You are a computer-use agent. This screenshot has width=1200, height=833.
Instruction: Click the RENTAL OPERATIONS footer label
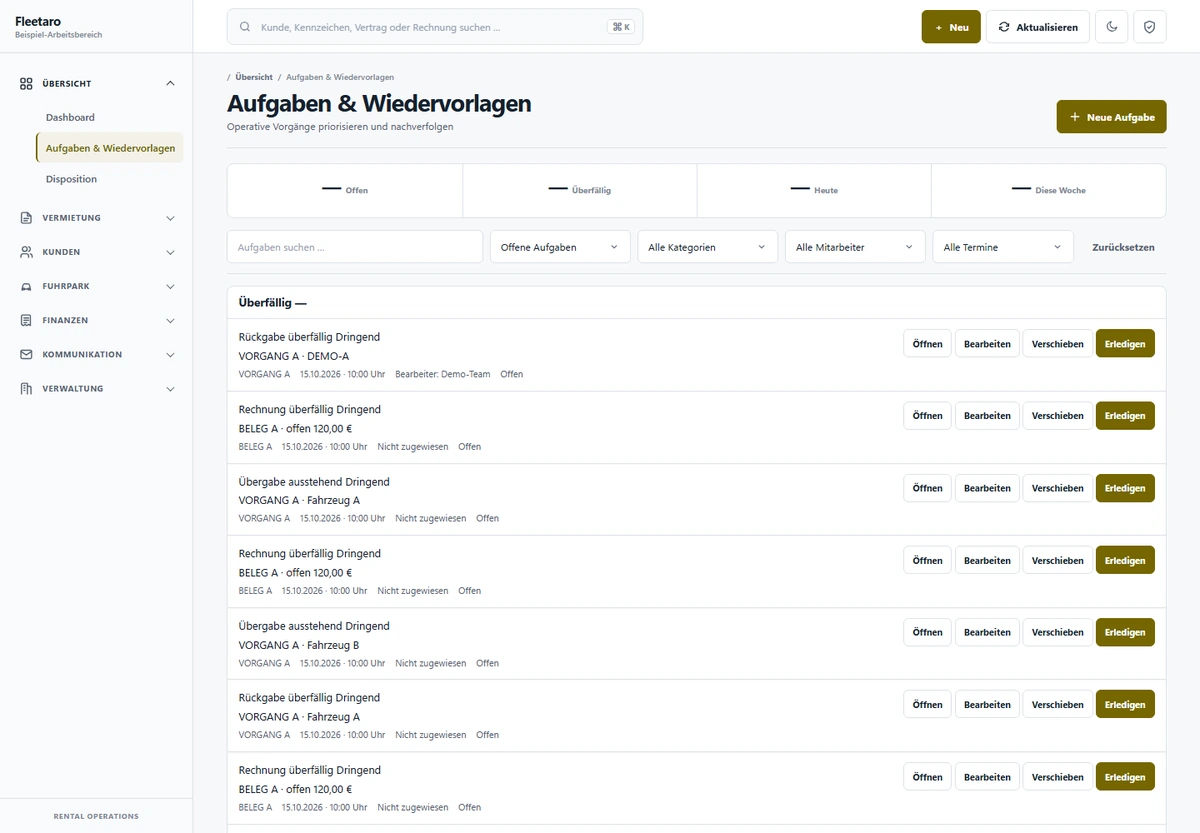[96, 816]
